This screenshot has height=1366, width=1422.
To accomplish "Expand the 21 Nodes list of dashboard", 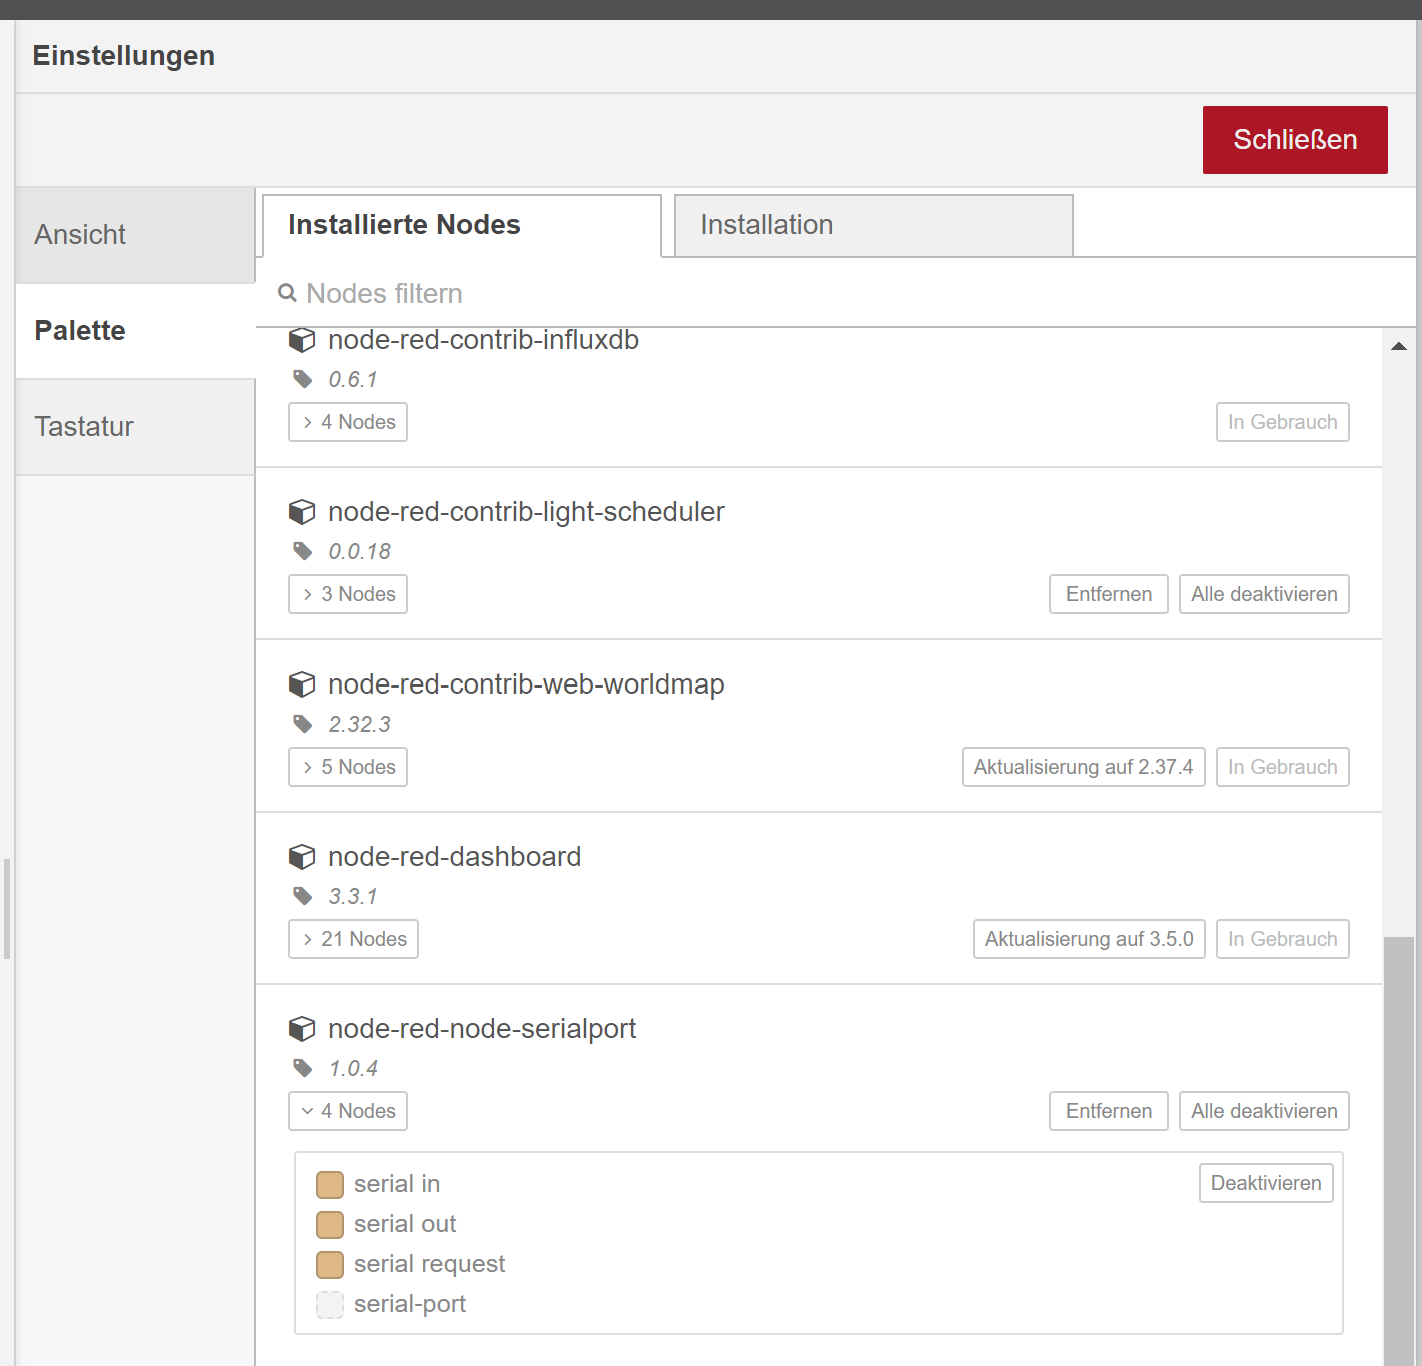I will (x=353, y=939).
